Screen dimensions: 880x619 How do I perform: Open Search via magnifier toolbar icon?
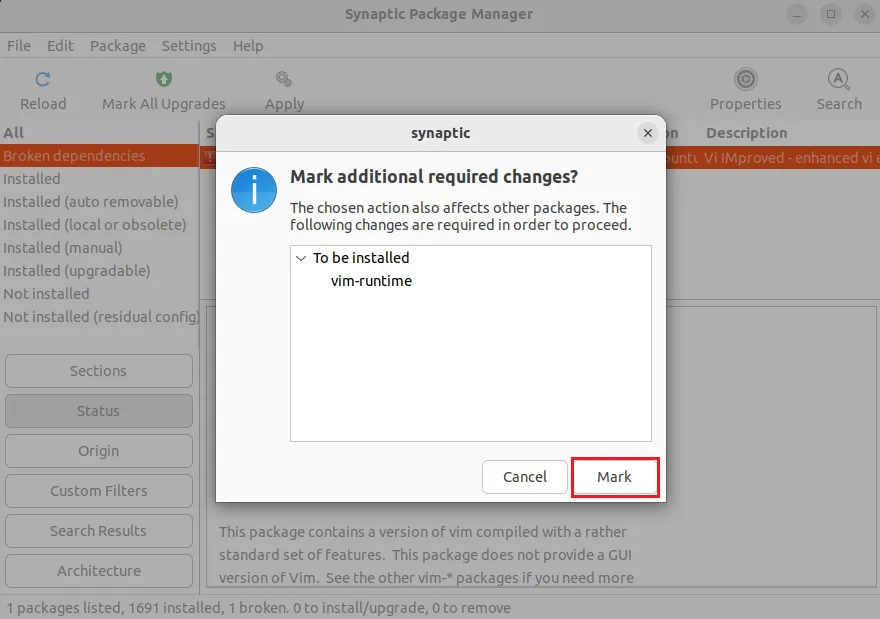click(x=838, y=79)
